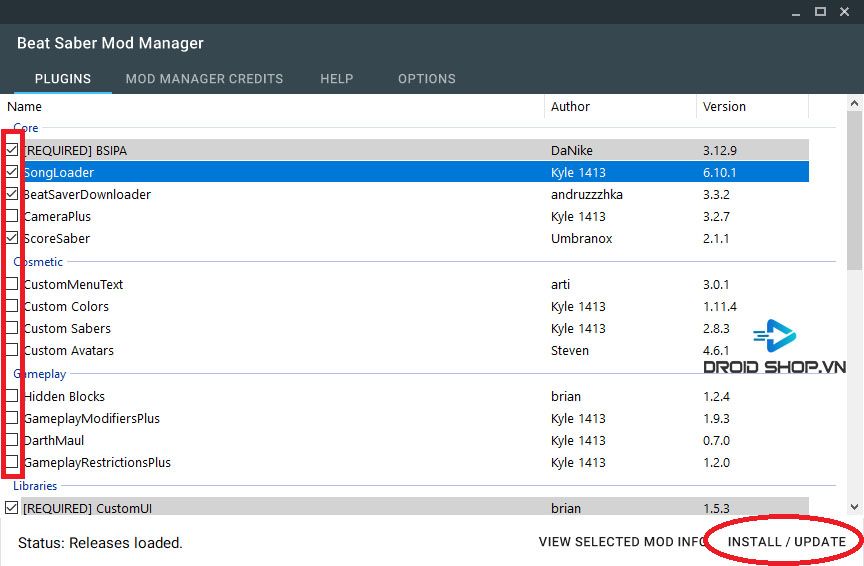
Task: Tick the GameplayRestrictionsPlus checkbox
Action: (12, 462)
